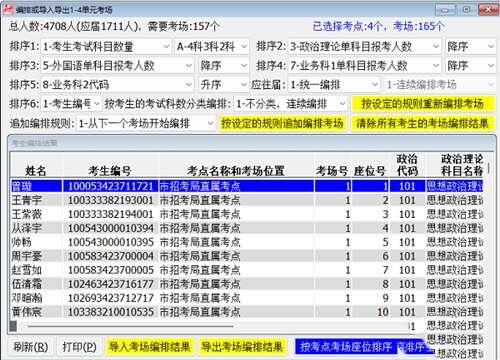Click the disabled 1-连续编排考场 dropdown
This screenshot has width=500, height=360.
coord(440,85)
